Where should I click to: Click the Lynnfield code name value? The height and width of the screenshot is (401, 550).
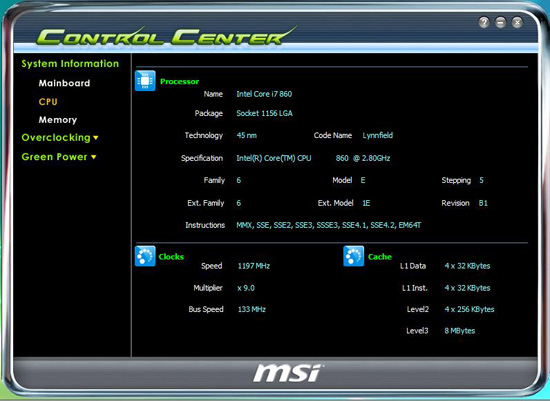[378, 135]
